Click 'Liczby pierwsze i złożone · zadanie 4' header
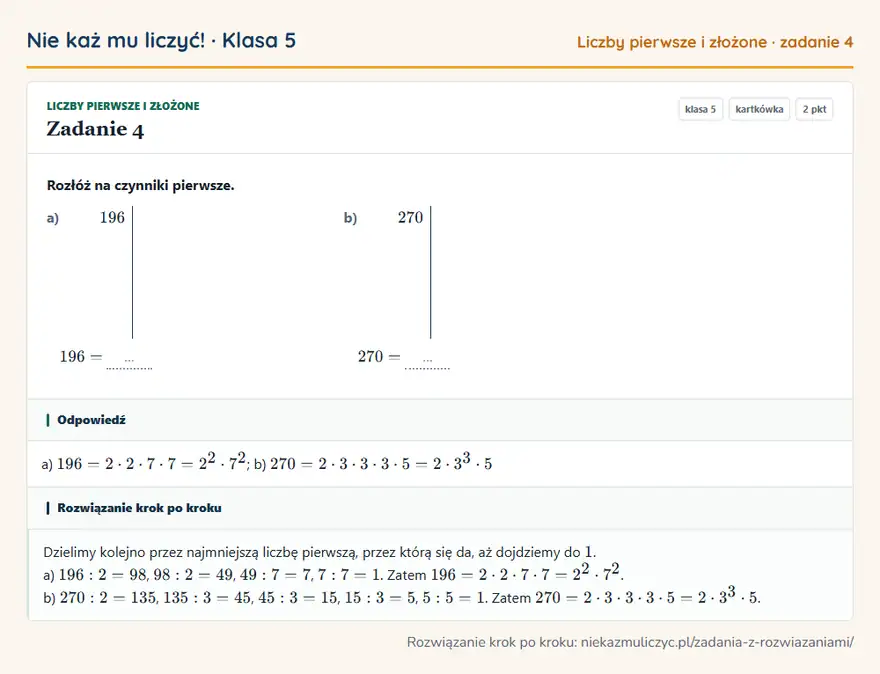The height and width of the screenshot is (674, 880). tap(715, 42)
